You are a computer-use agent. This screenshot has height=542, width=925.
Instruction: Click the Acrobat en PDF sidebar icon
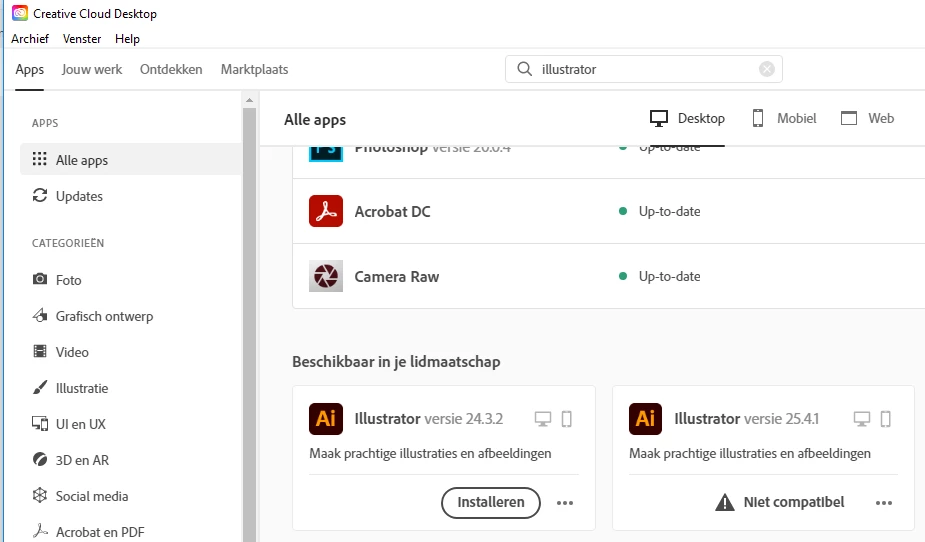(40, 531)
